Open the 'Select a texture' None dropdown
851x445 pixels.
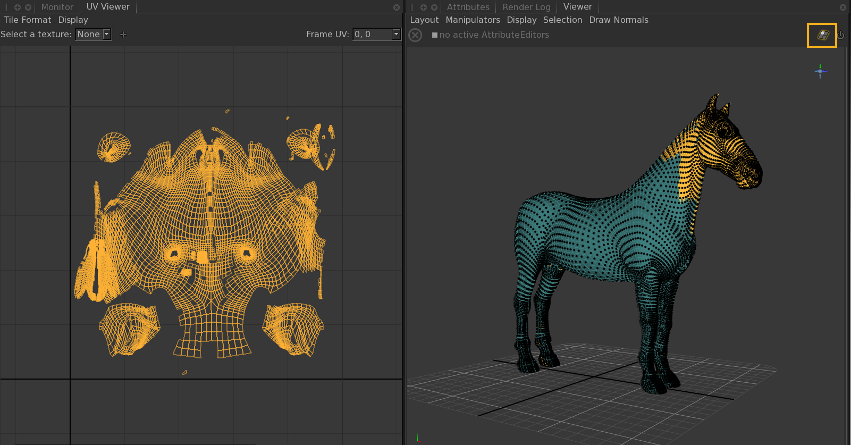click(x=93, y=34)
